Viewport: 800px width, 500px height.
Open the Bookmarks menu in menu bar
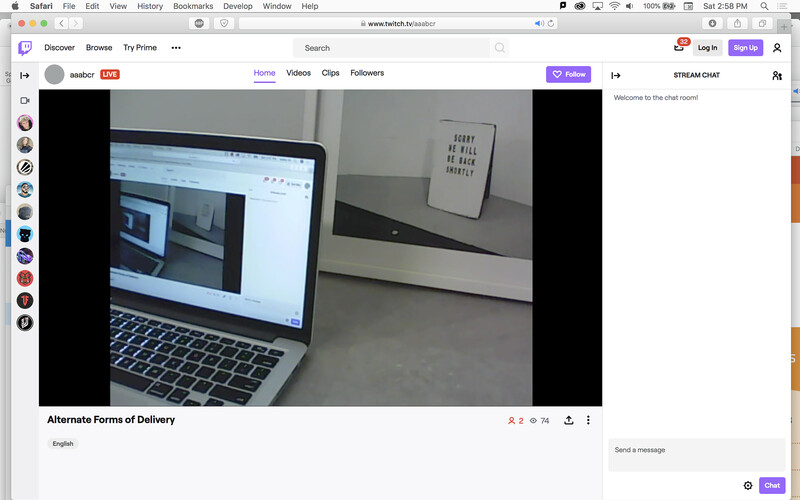coord(193,6)
